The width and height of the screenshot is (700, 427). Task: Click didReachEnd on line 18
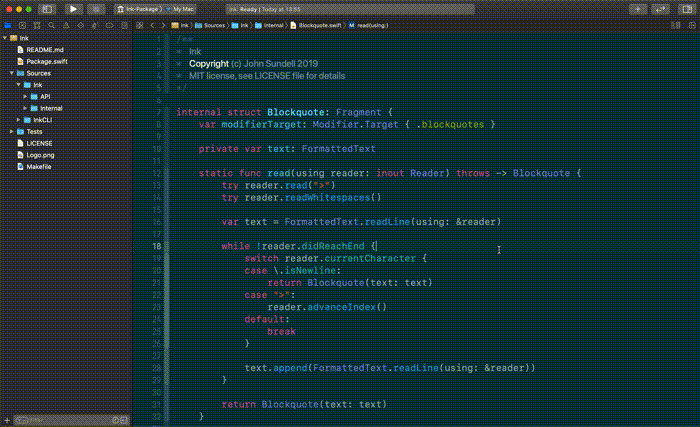tap(333, 246)
